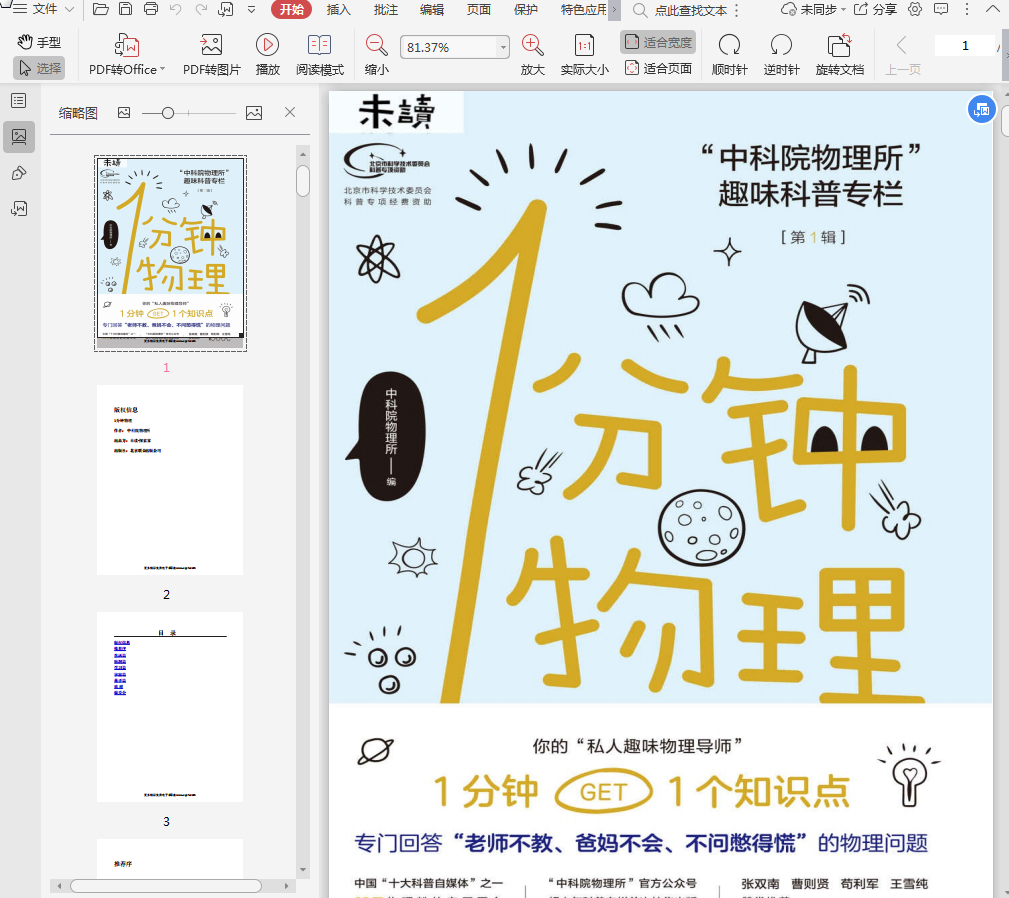Select page 3 table of contents thumbnail
Viewport: 1009px width, 898px height.
click(x=170, y=707)
